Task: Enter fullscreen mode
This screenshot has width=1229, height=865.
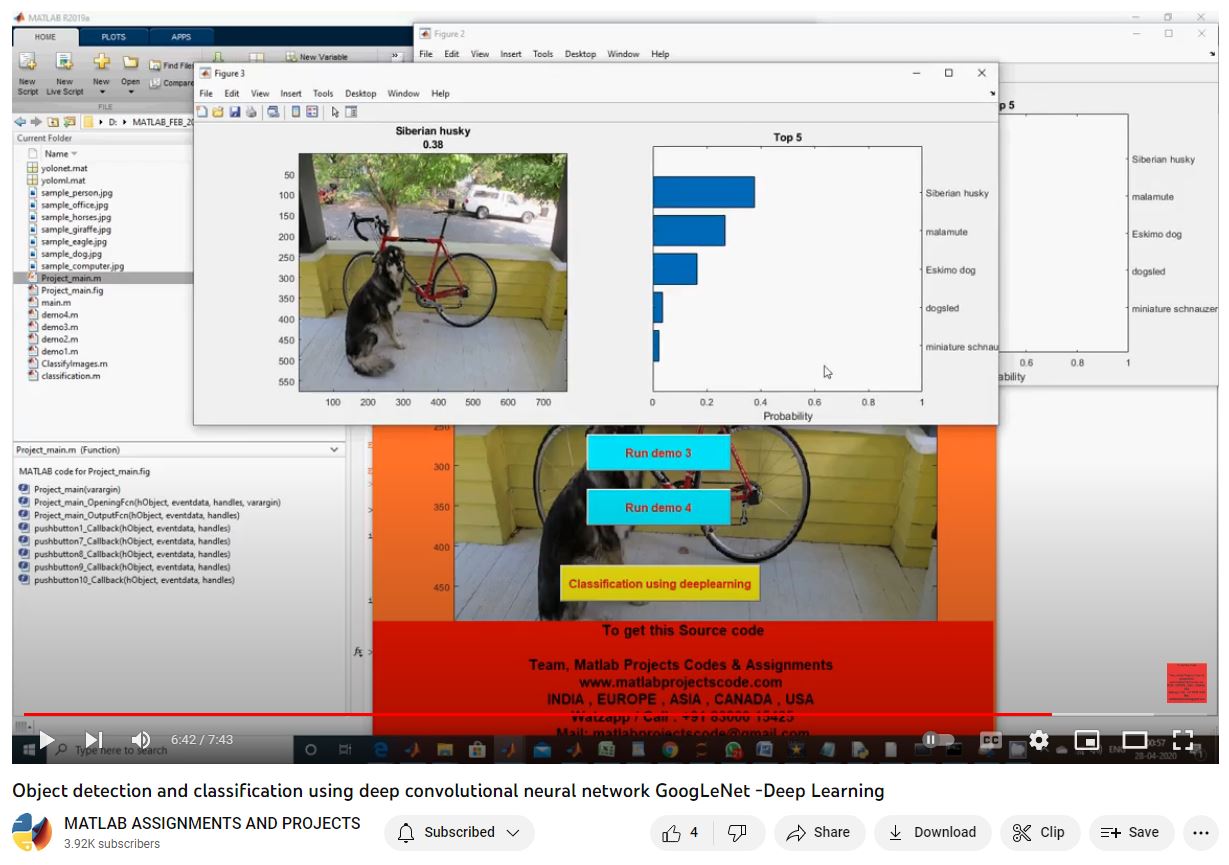Action: click(1182, 740)
